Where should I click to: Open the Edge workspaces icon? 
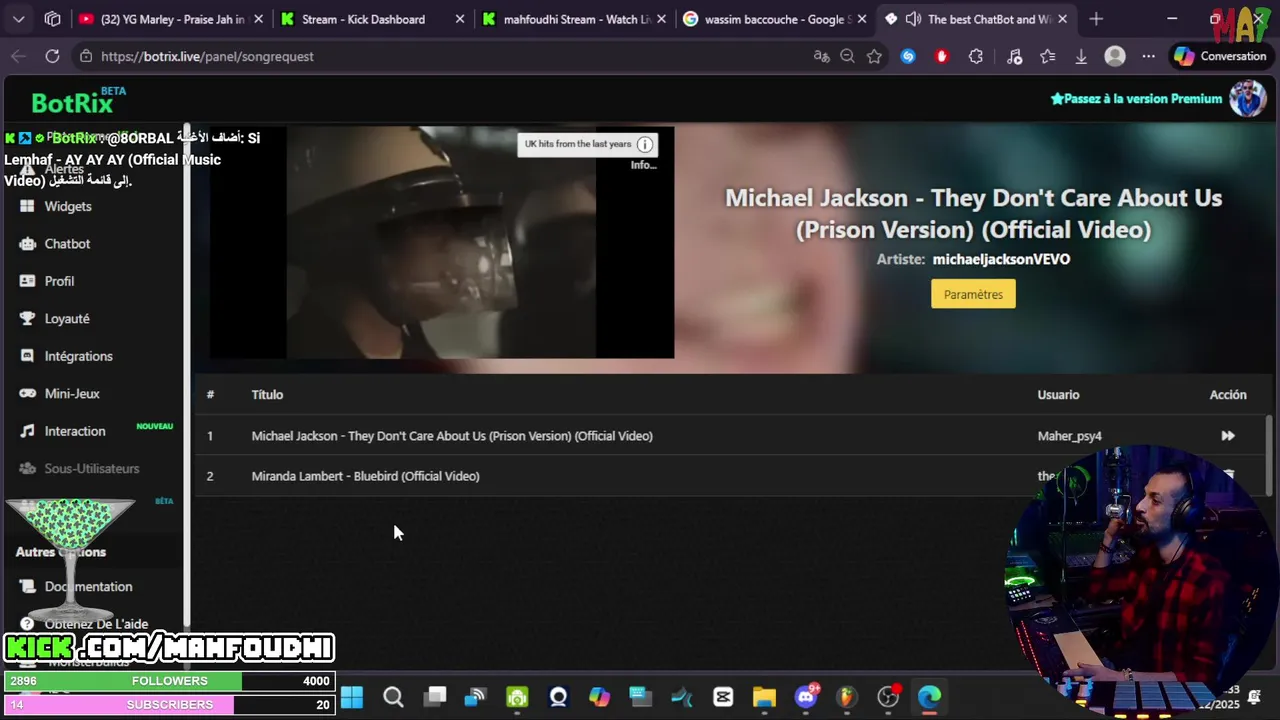point(52,19)
